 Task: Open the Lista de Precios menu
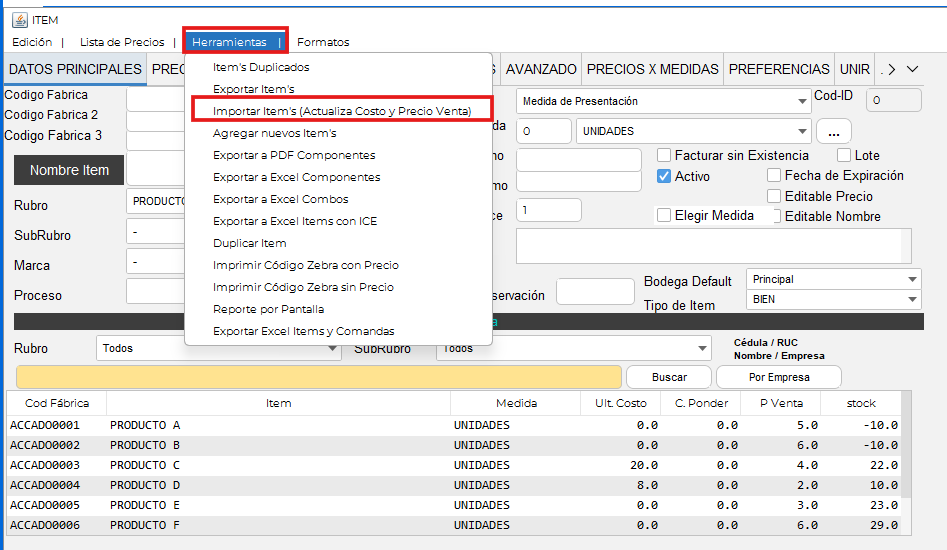tap(122, 42)
